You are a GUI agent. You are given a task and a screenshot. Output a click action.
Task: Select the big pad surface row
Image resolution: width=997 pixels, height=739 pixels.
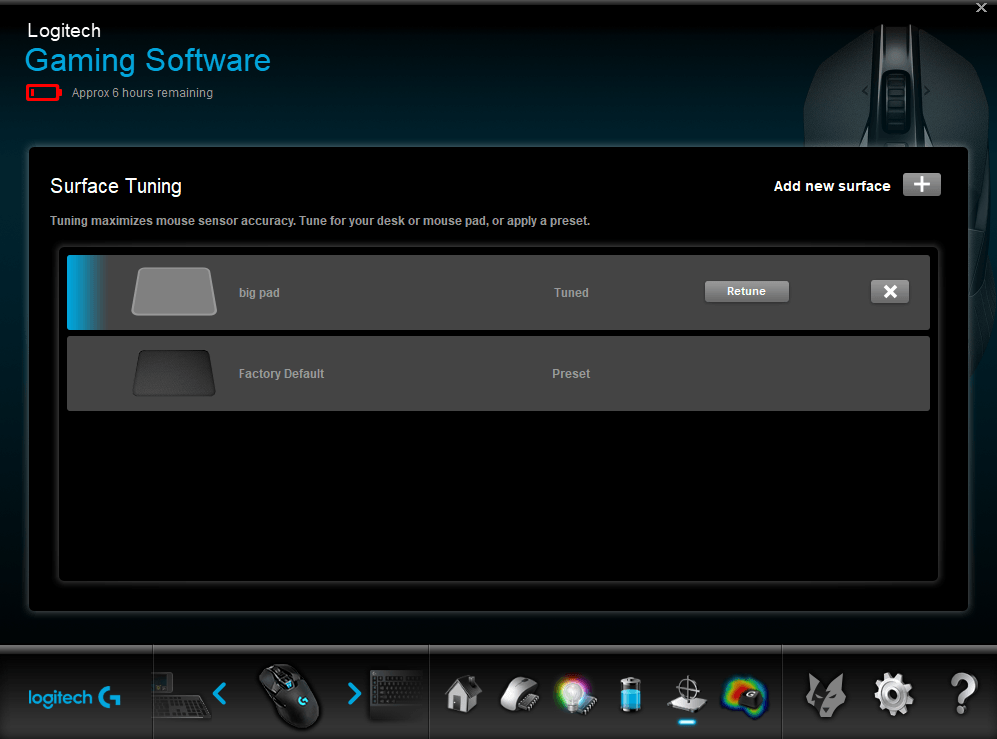(x=498, y=293)
